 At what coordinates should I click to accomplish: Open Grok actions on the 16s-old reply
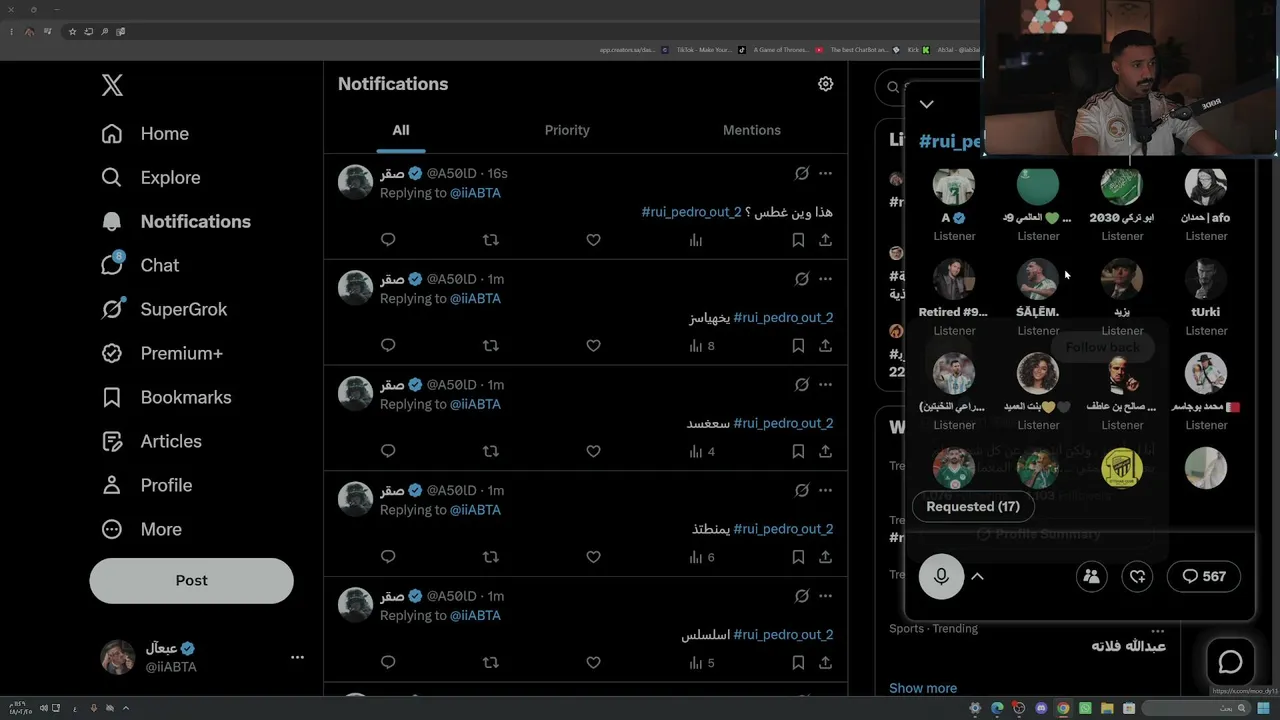click(x=801, y=173)
